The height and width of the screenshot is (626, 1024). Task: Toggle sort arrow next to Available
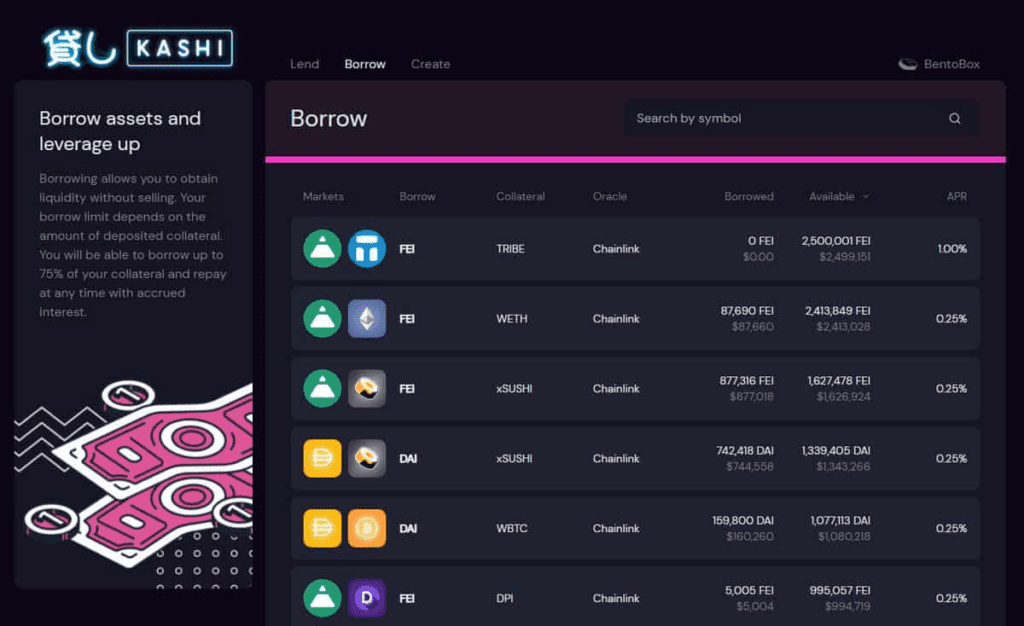pyautogui.click(x=866, y=196)
